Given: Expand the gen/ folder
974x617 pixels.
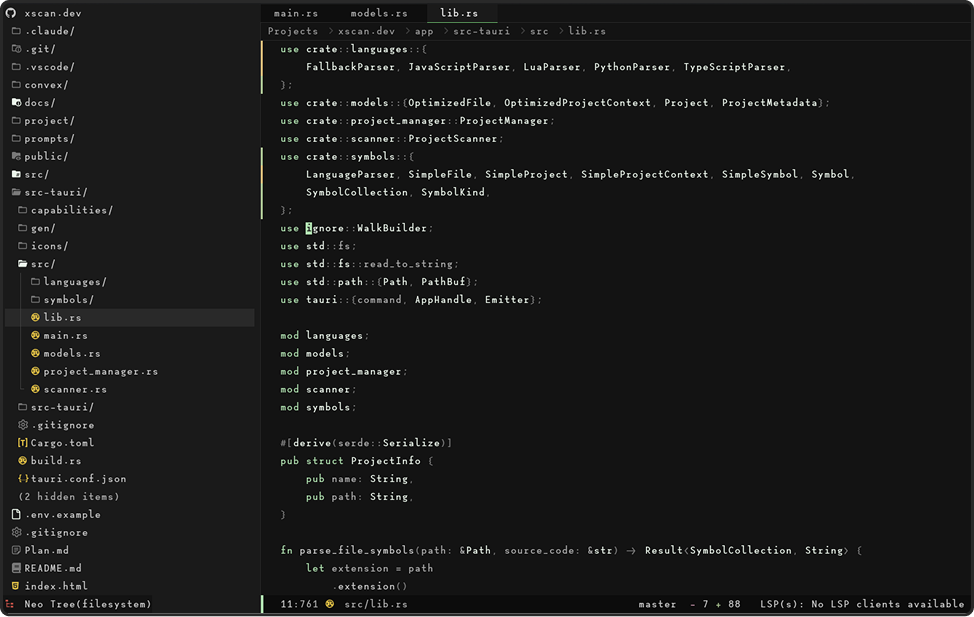Looking at the screenshot, I should (37, 228).
